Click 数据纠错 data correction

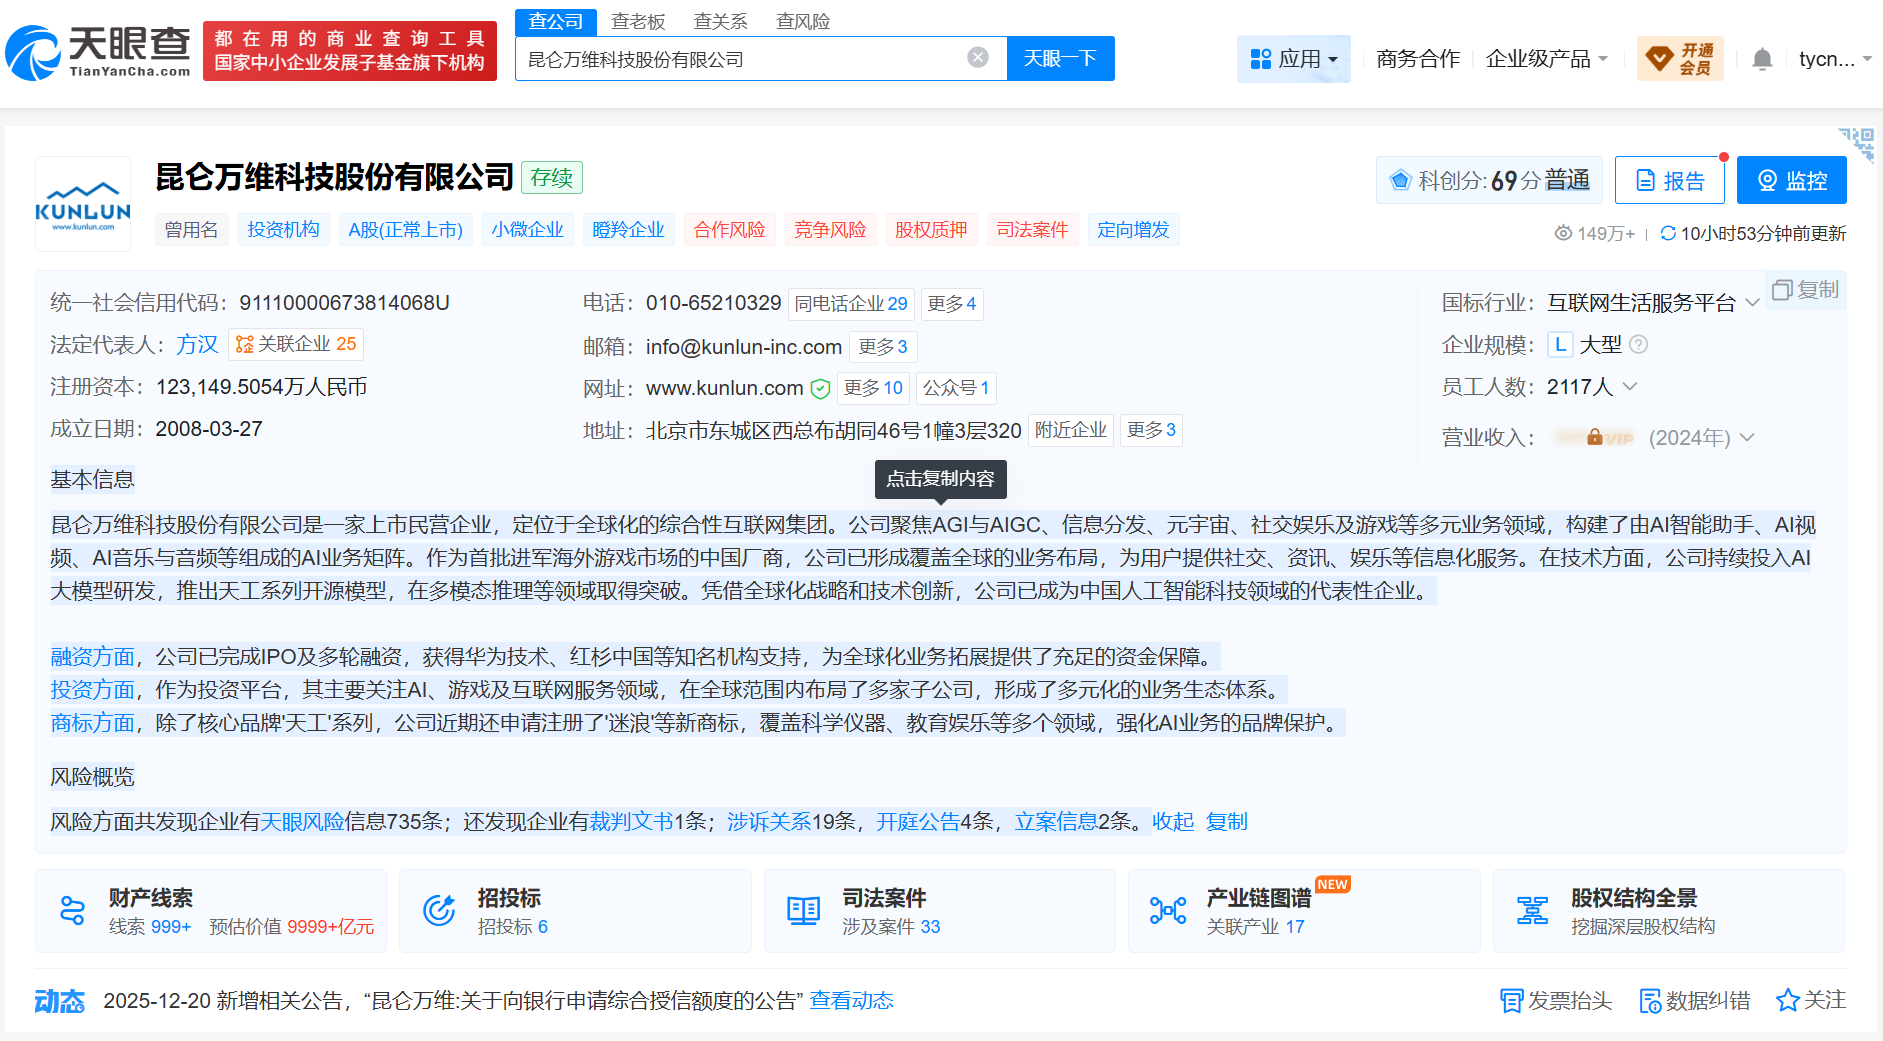click(1695, 1000)
